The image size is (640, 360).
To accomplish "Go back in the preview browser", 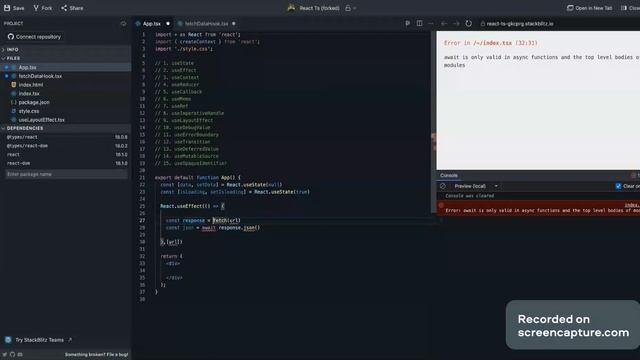I will (444, 24).
